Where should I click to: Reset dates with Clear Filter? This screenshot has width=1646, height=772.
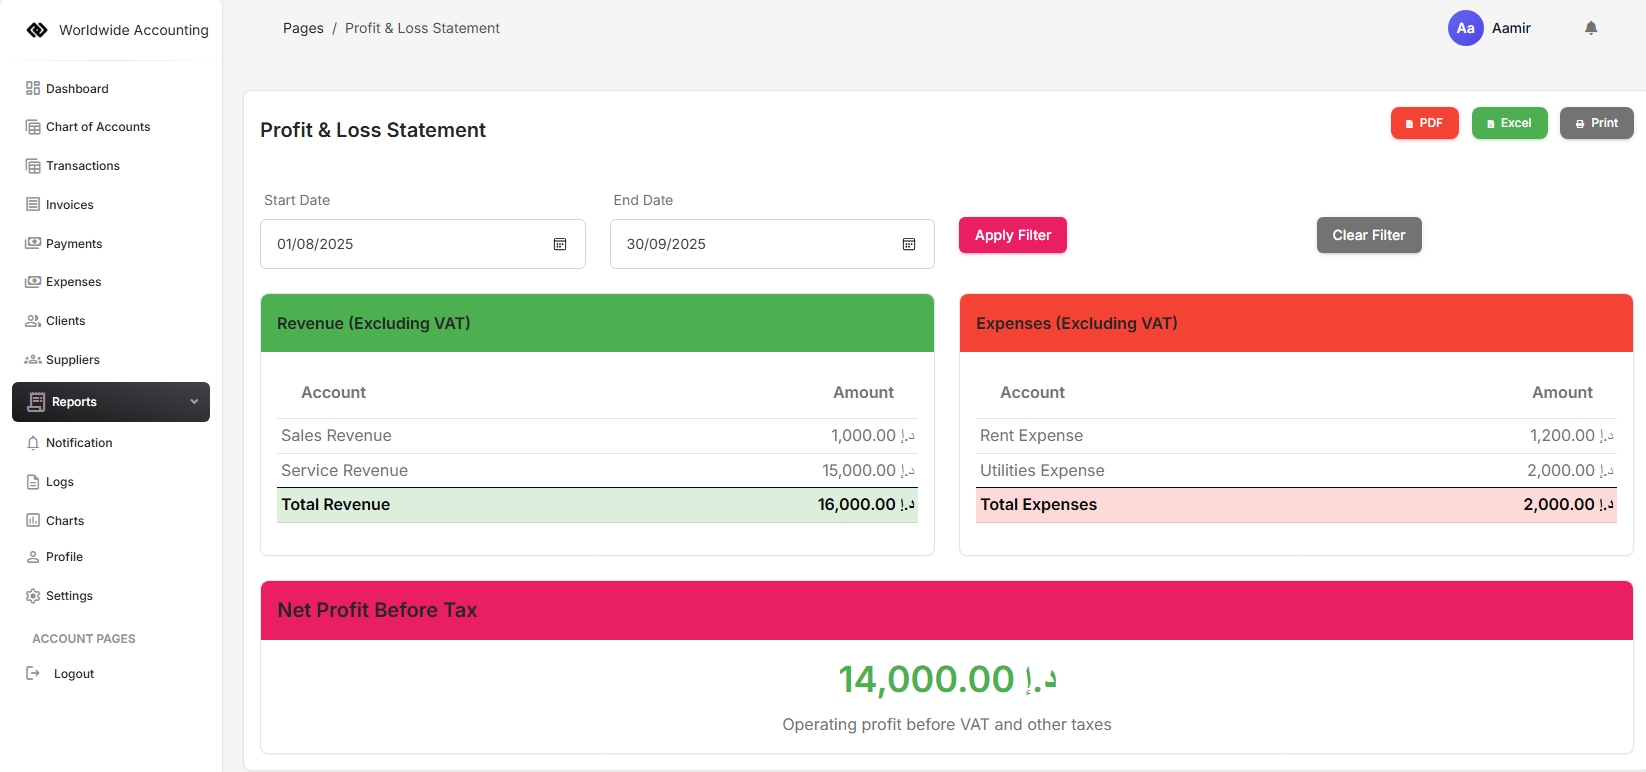pos(1368,235)
